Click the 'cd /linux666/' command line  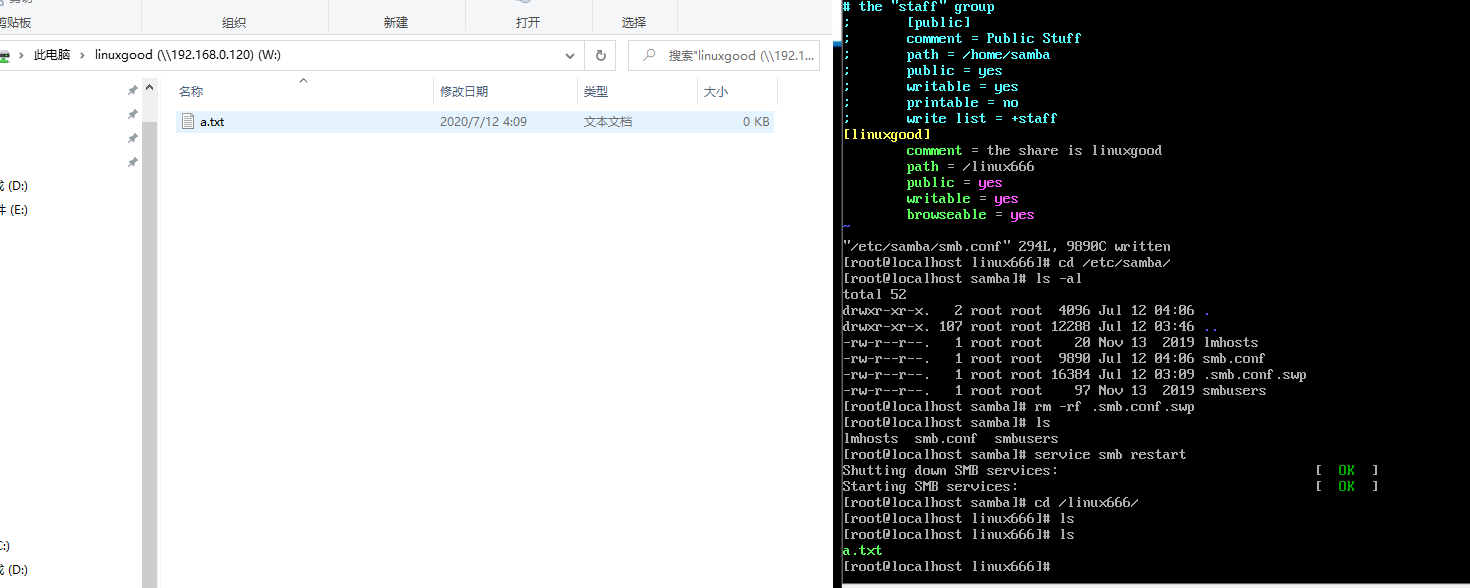click(1086, 502)
